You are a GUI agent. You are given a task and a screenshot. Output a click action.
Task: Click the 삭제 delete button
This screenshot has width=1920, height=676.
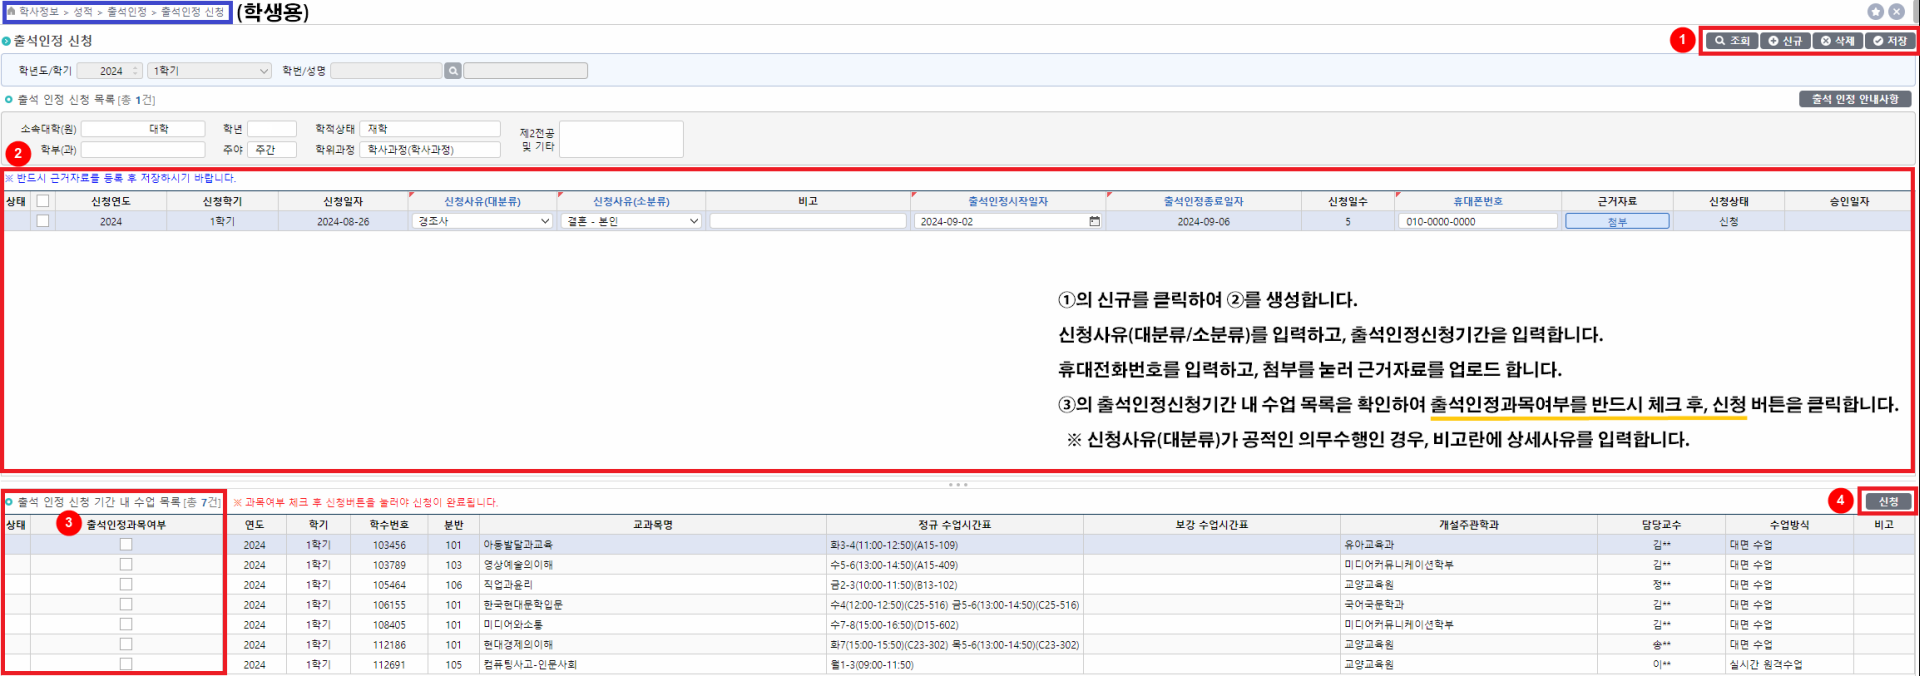[1837, 41]
